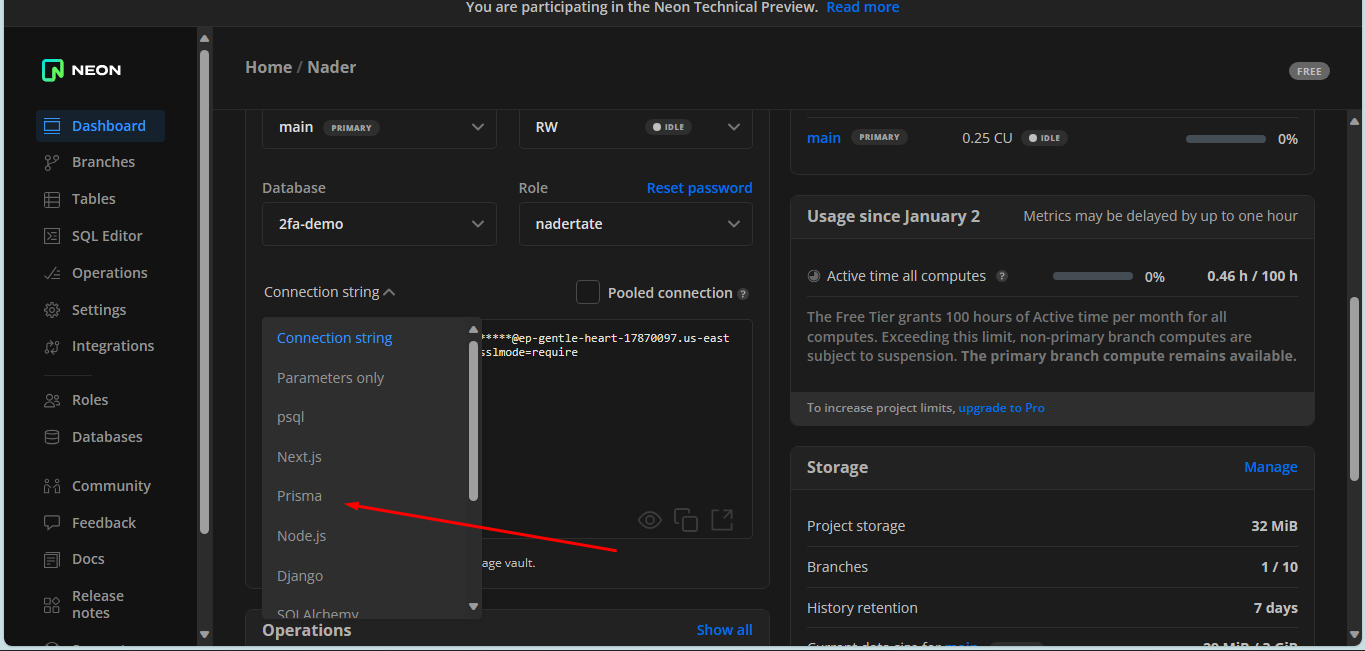Image resolution: width=1365 pixels, height=651 pixels.
Task: Click the sidebar scroll-down arrow
Action: click(205, 634)
